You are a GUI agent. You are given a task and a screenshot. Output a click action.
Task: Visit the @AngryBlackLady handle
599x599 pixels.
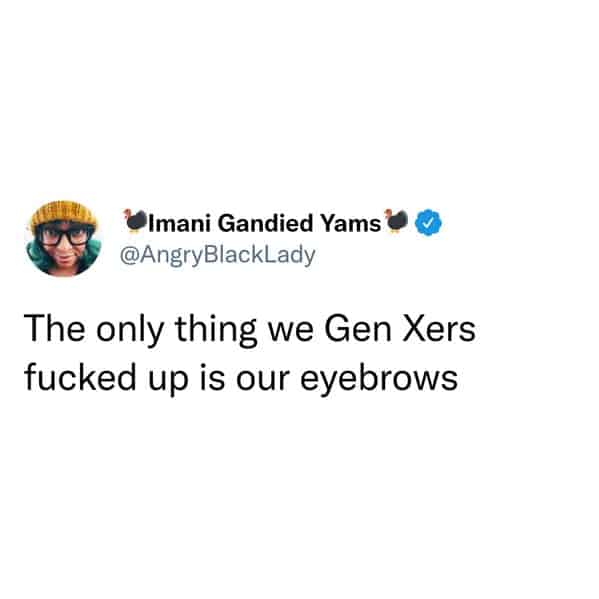(218, 255)
